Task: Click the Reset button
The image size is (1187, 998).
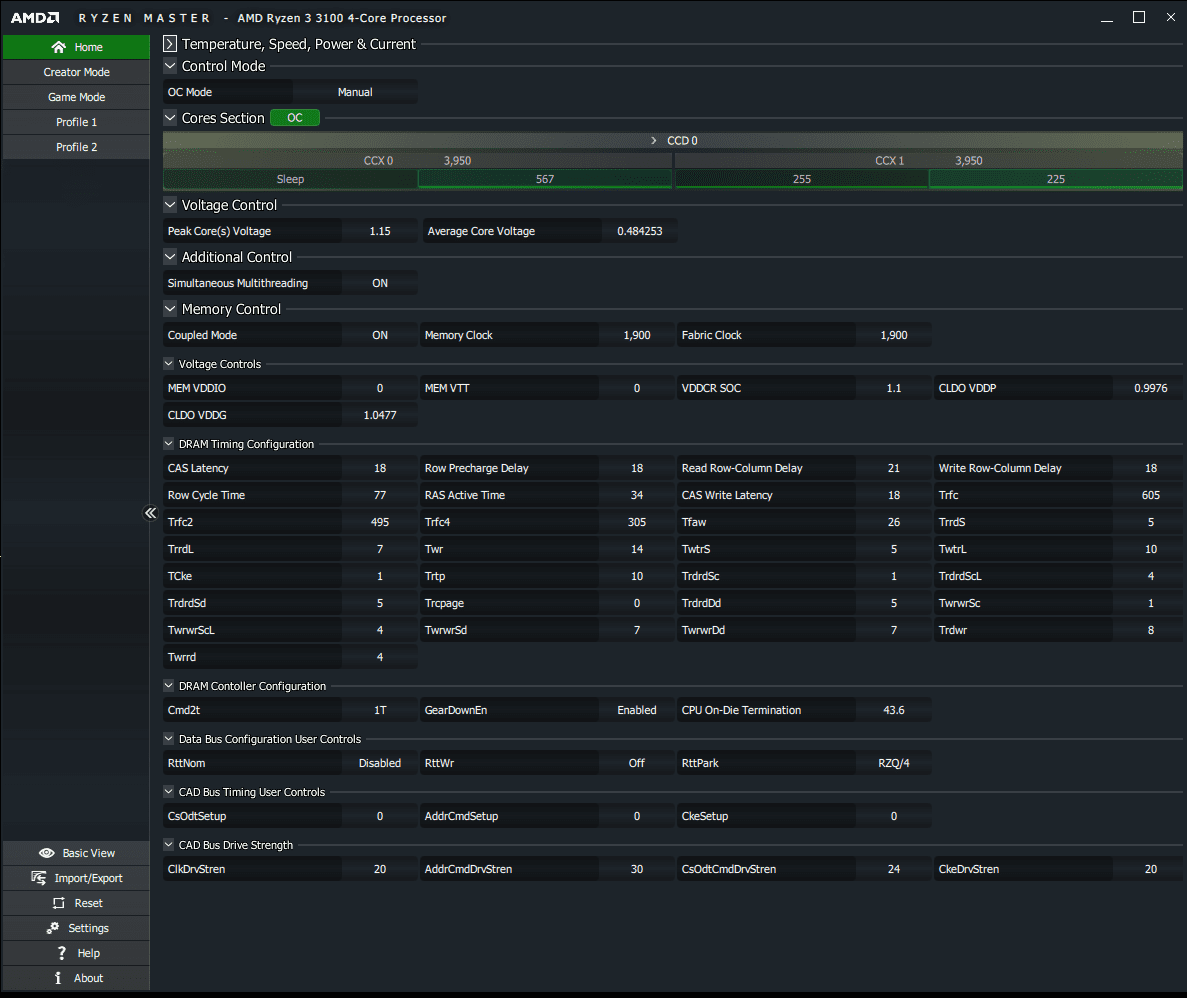Action: tap(76, 903)
